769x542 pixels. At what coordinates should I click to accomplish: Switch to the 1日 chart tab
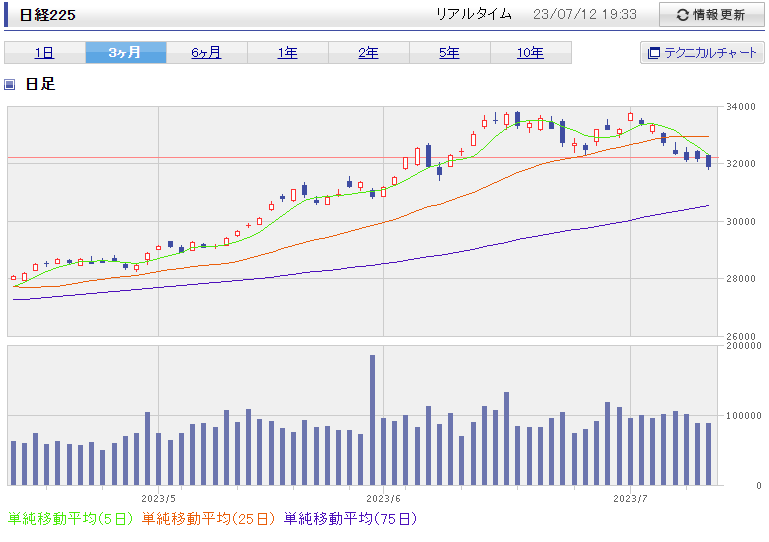44,53
